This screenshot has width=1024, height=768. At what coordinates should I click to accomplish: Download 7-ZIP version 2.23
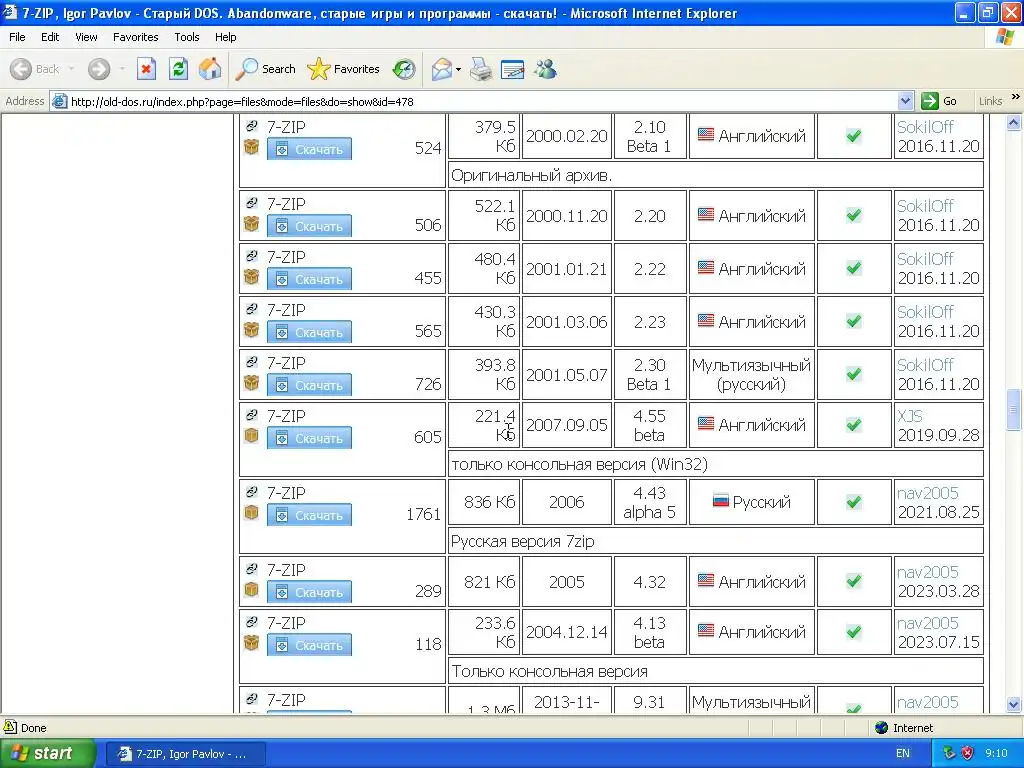309,332
